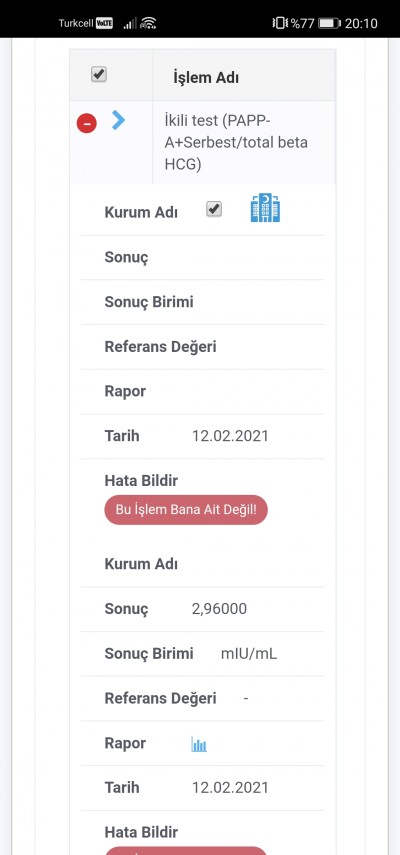
Task: Click the first Hata Bildir label
Action: pyautogui.click(x=141, y=481)
